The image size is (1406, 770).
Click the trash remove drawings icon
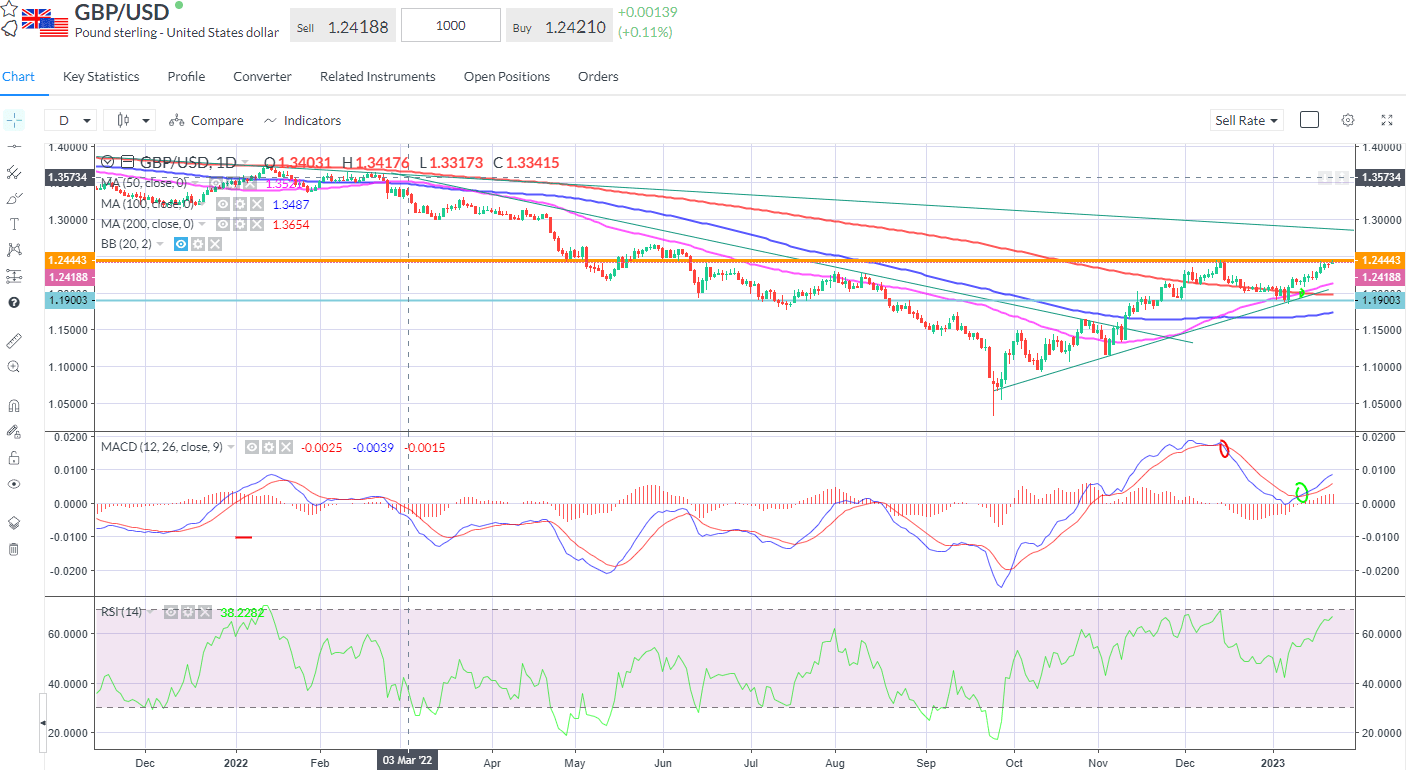(x=14, y=549)
